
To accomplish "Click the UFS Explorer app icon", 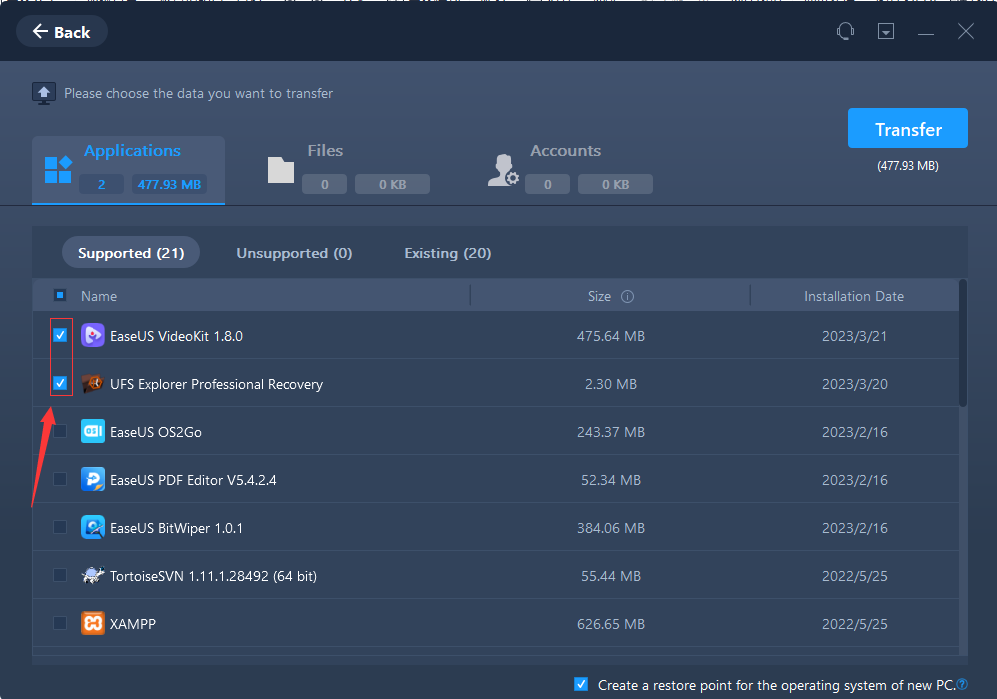I will tap(93, 384).
